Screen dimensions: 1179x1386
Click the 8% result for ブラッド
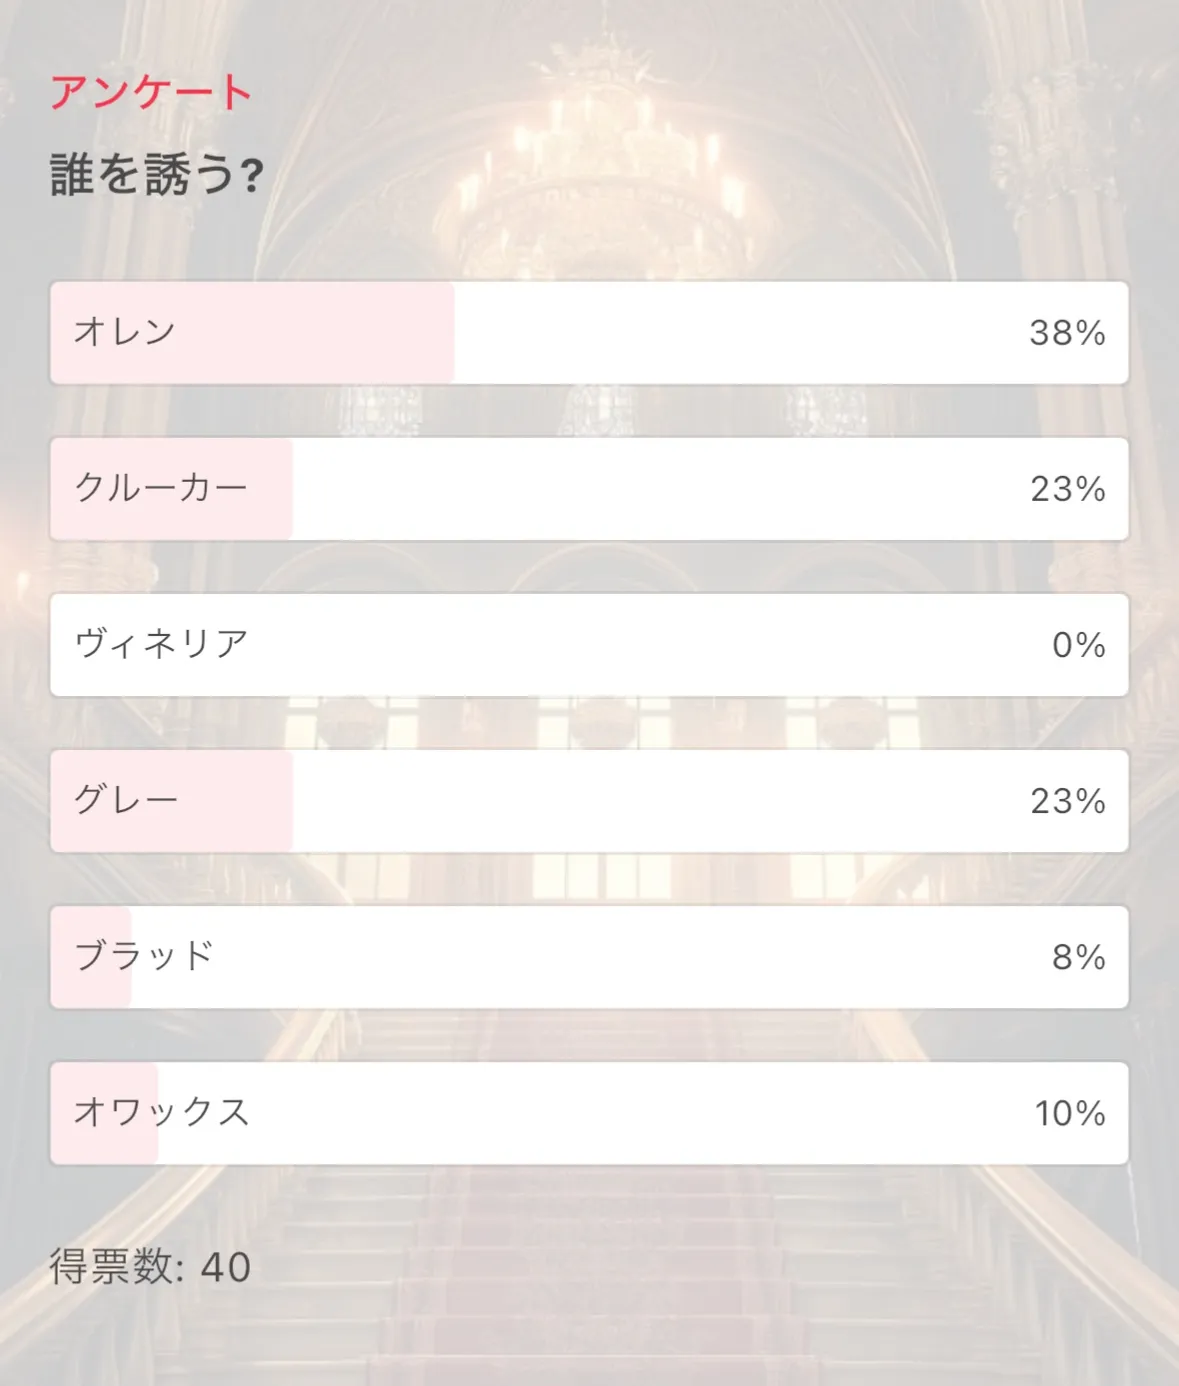point(1078,957)
